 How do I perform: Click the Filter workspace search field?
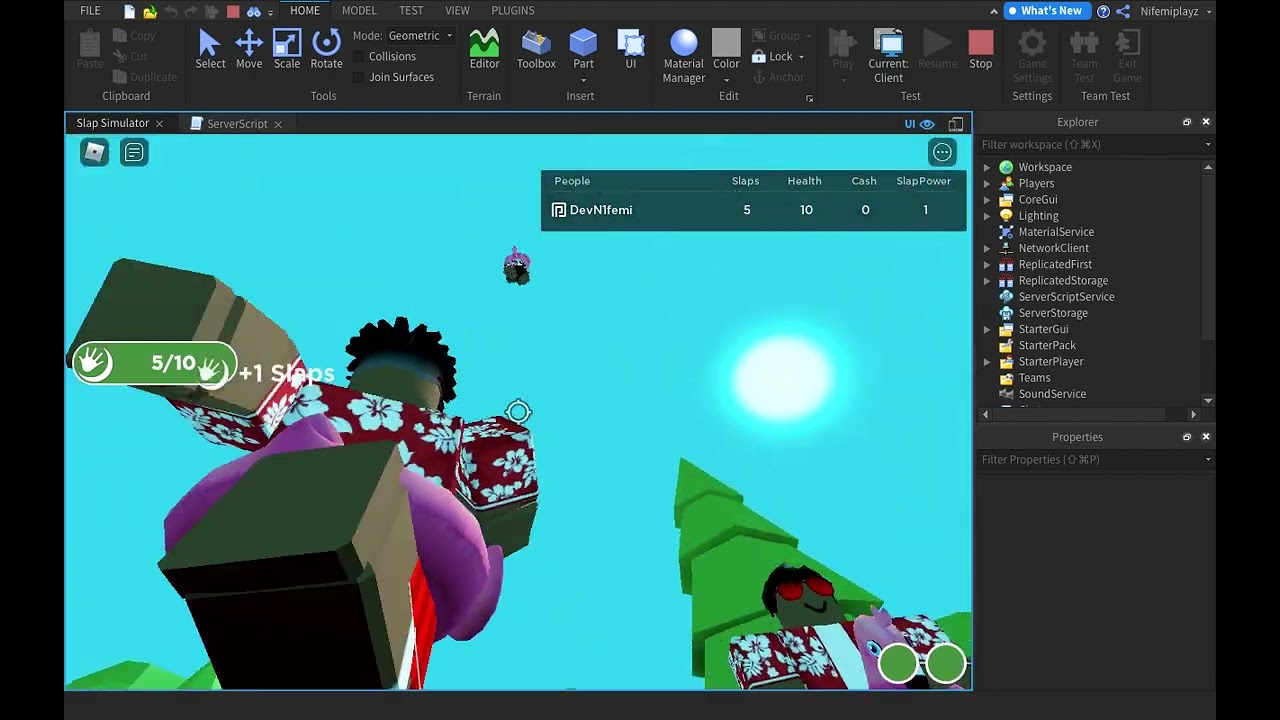click(x=1090, y=145)
